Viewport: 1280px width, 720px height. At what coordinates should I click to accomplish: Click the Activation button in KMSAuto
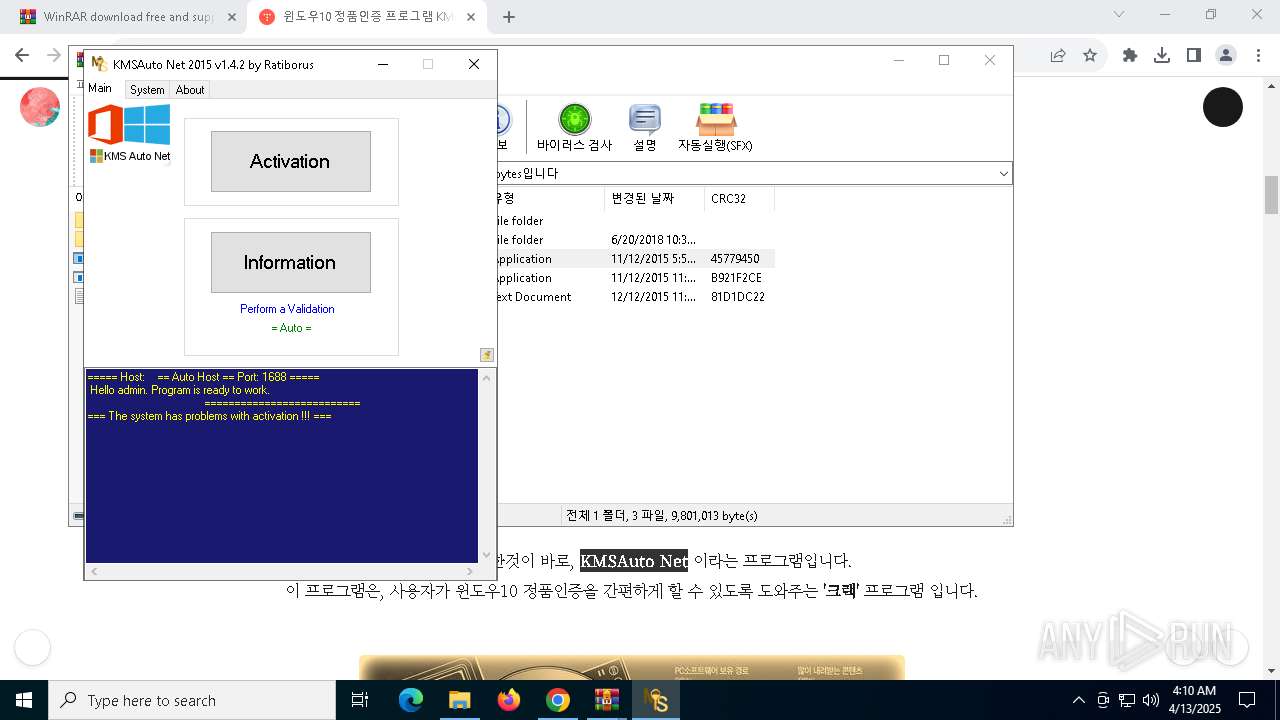(290, 161)
